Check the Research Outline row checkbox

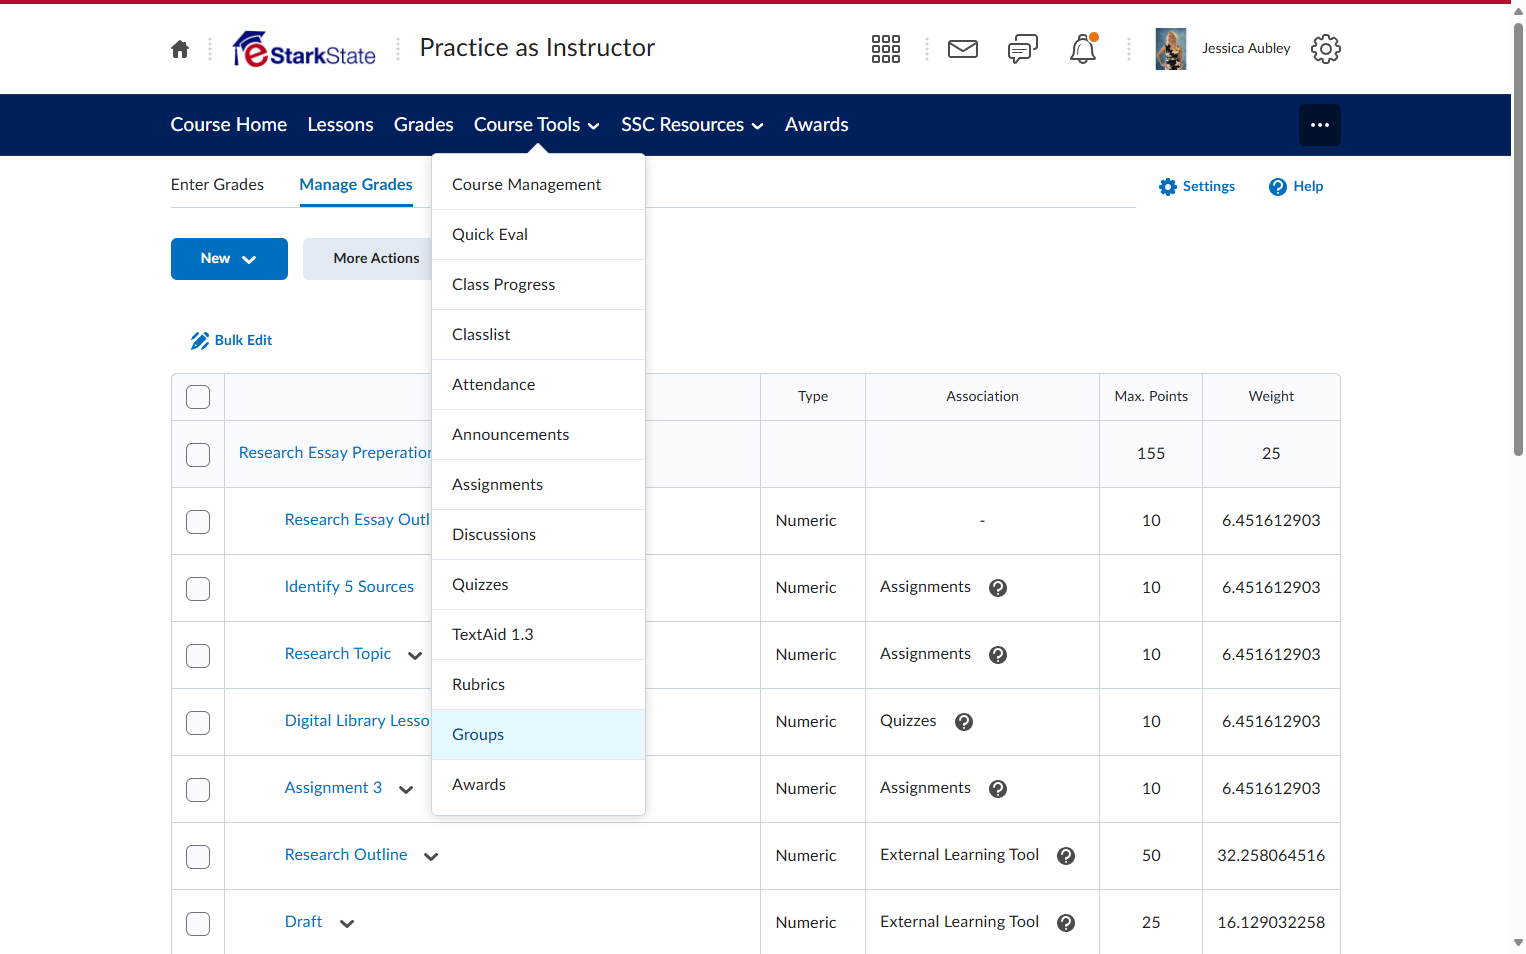coord(198,857)
